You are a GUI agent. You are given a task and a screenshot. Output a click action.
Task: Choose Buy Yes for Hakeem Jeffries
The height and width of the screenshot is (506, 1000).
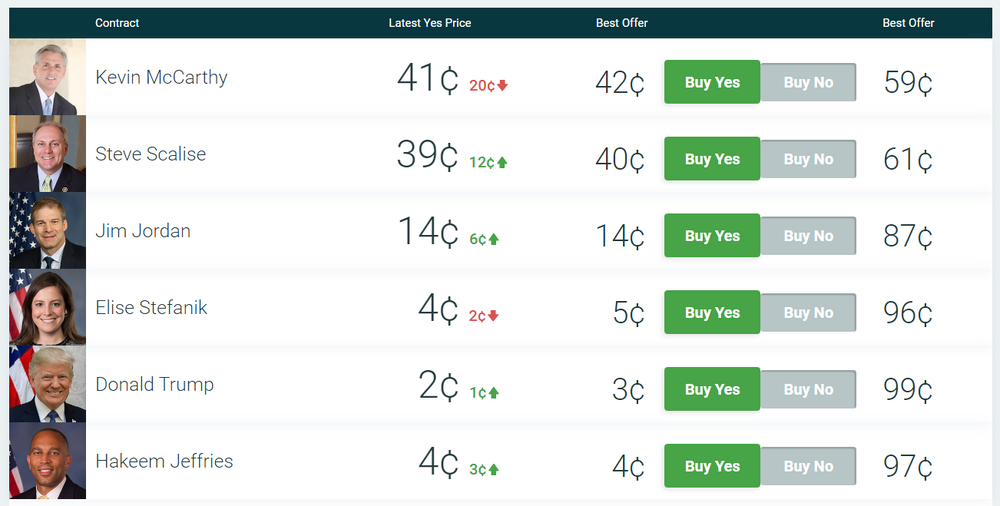712,466
